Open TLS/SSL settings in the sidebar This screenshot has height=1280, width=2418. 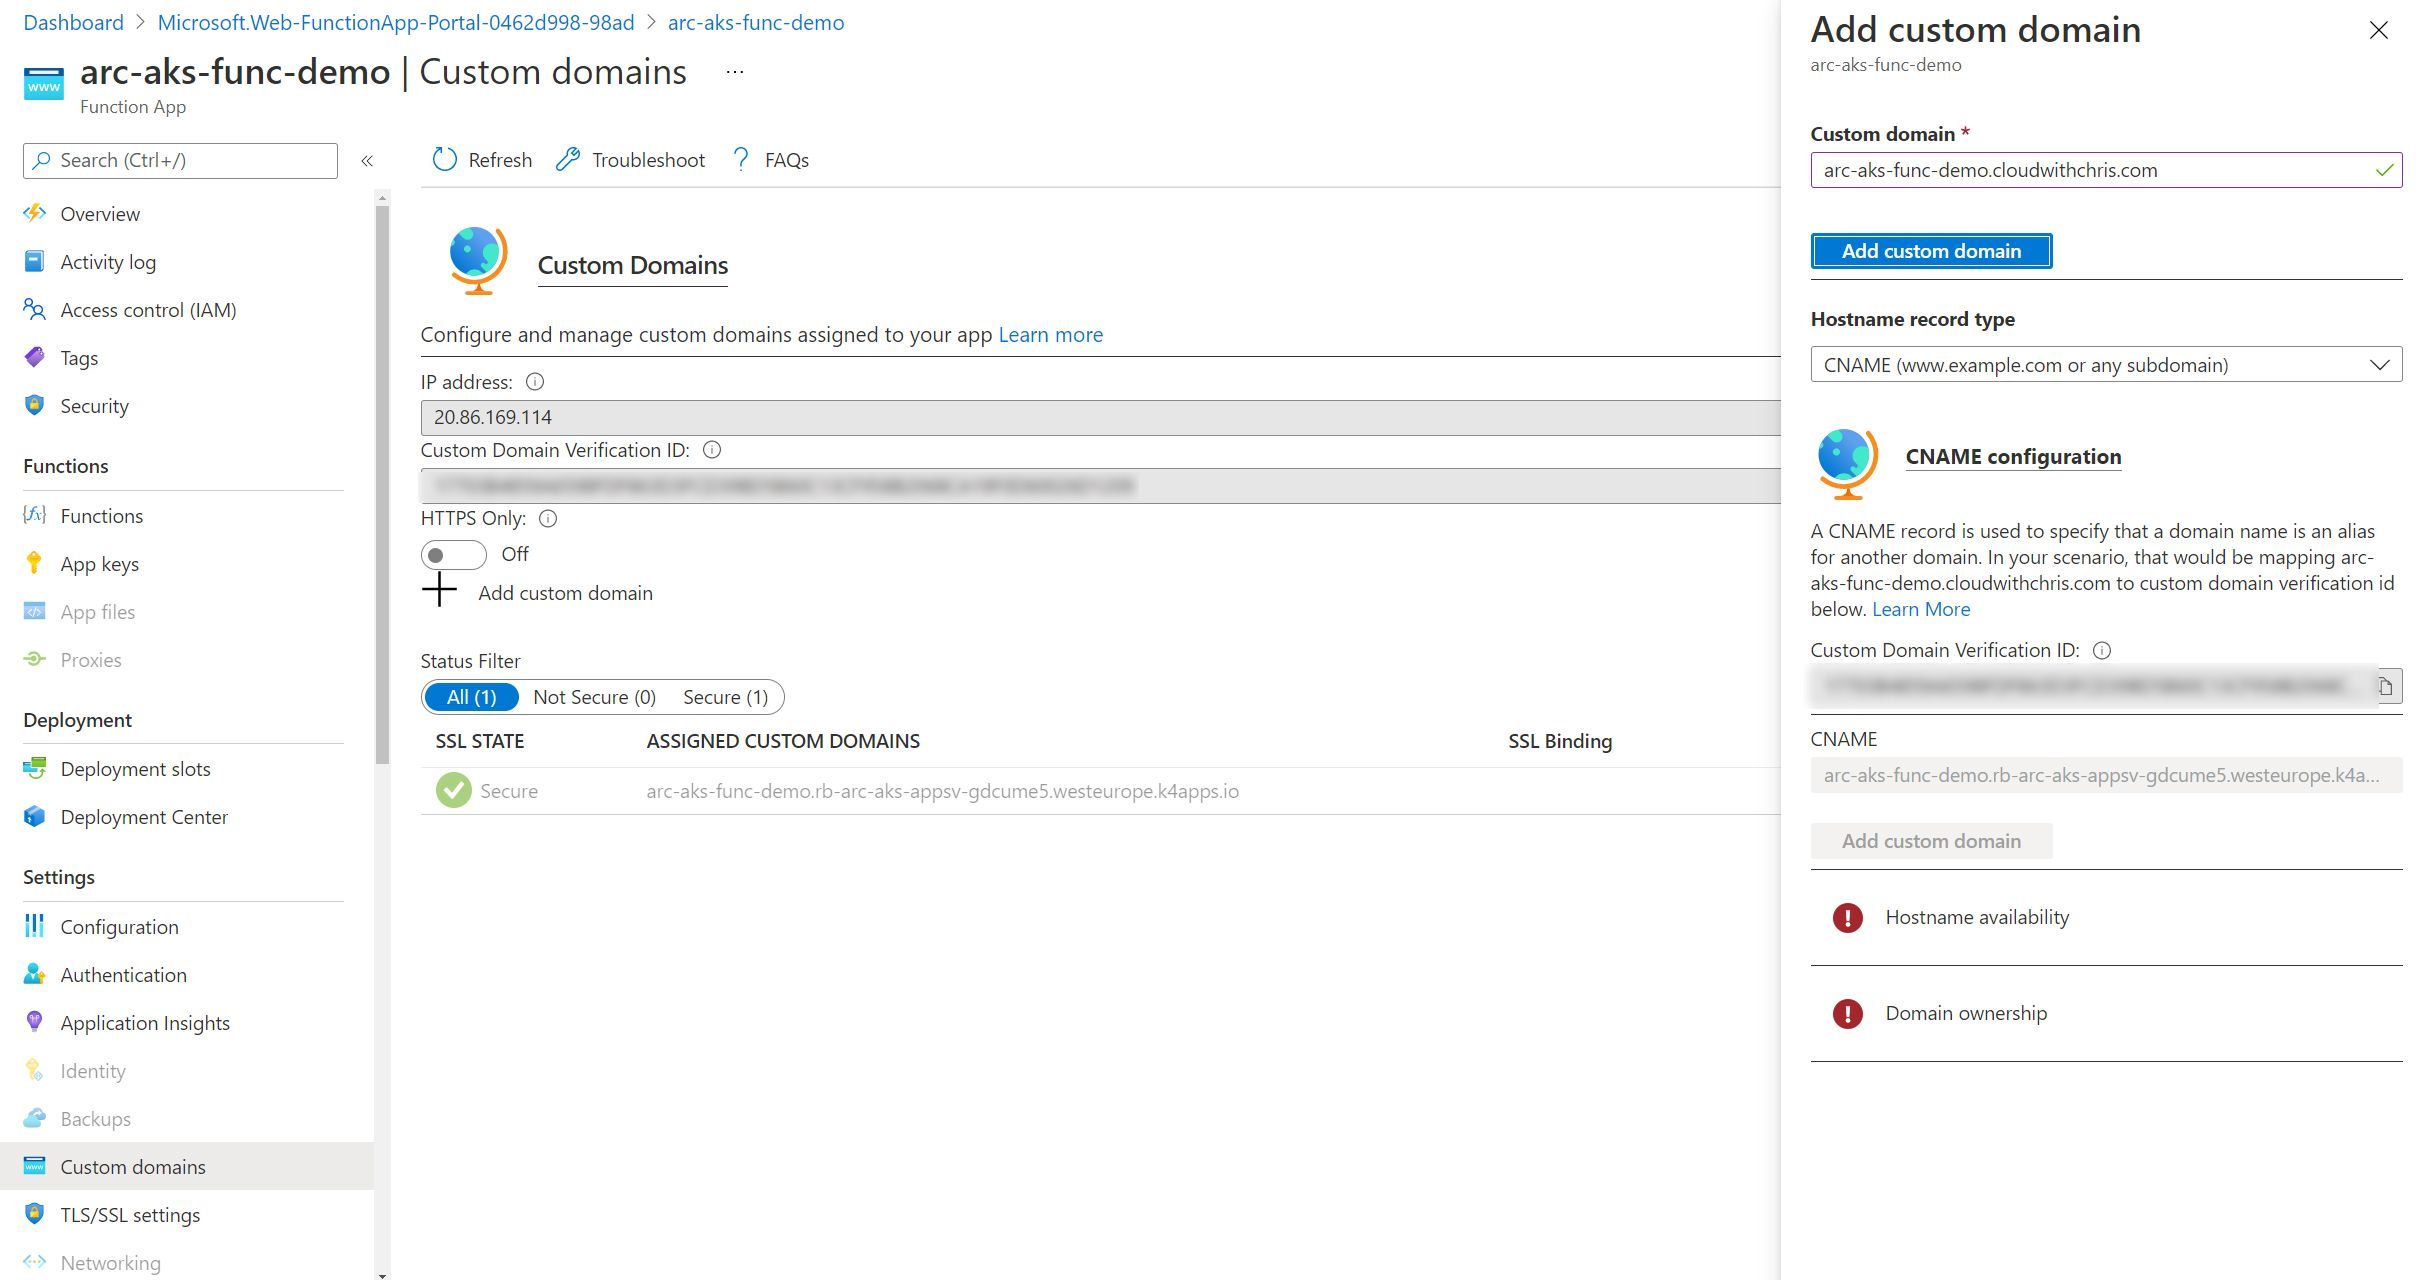[x=130, y=1214]
